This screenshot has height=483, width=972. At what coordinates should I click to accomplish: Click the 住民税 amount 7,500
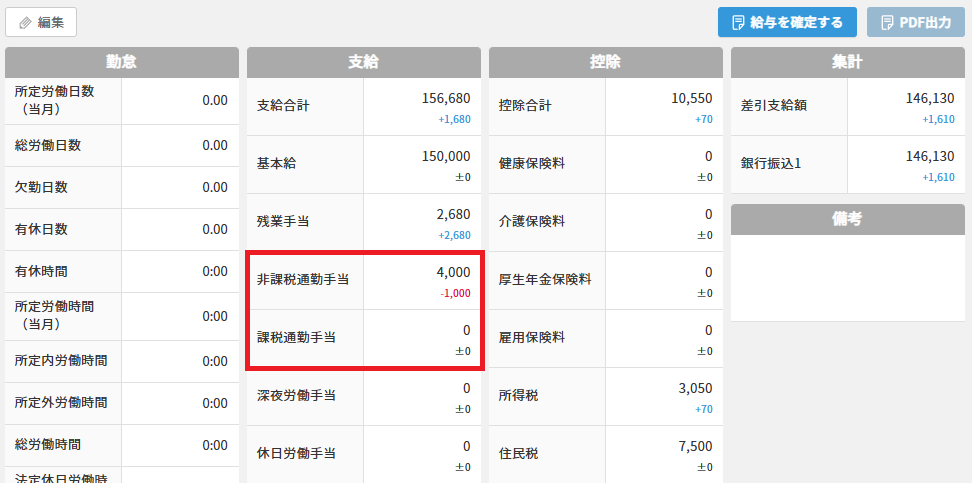tap(696, 446)
